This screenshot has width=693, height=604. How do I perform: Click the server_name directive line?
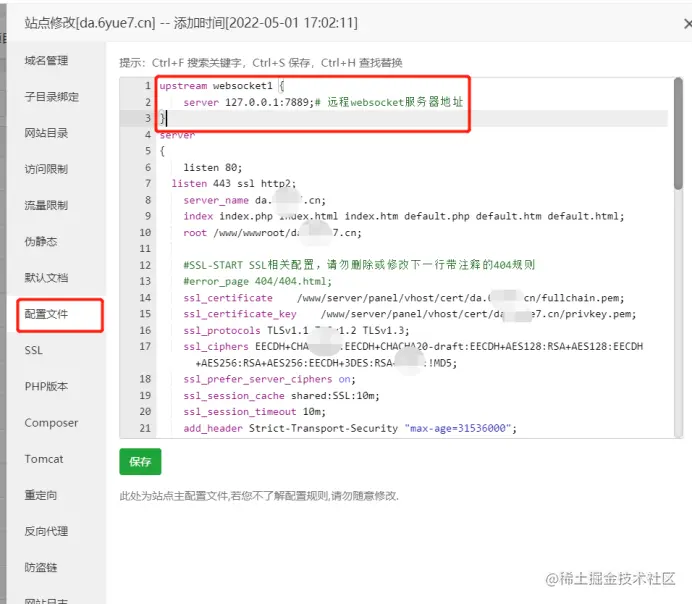coord(255,200)
